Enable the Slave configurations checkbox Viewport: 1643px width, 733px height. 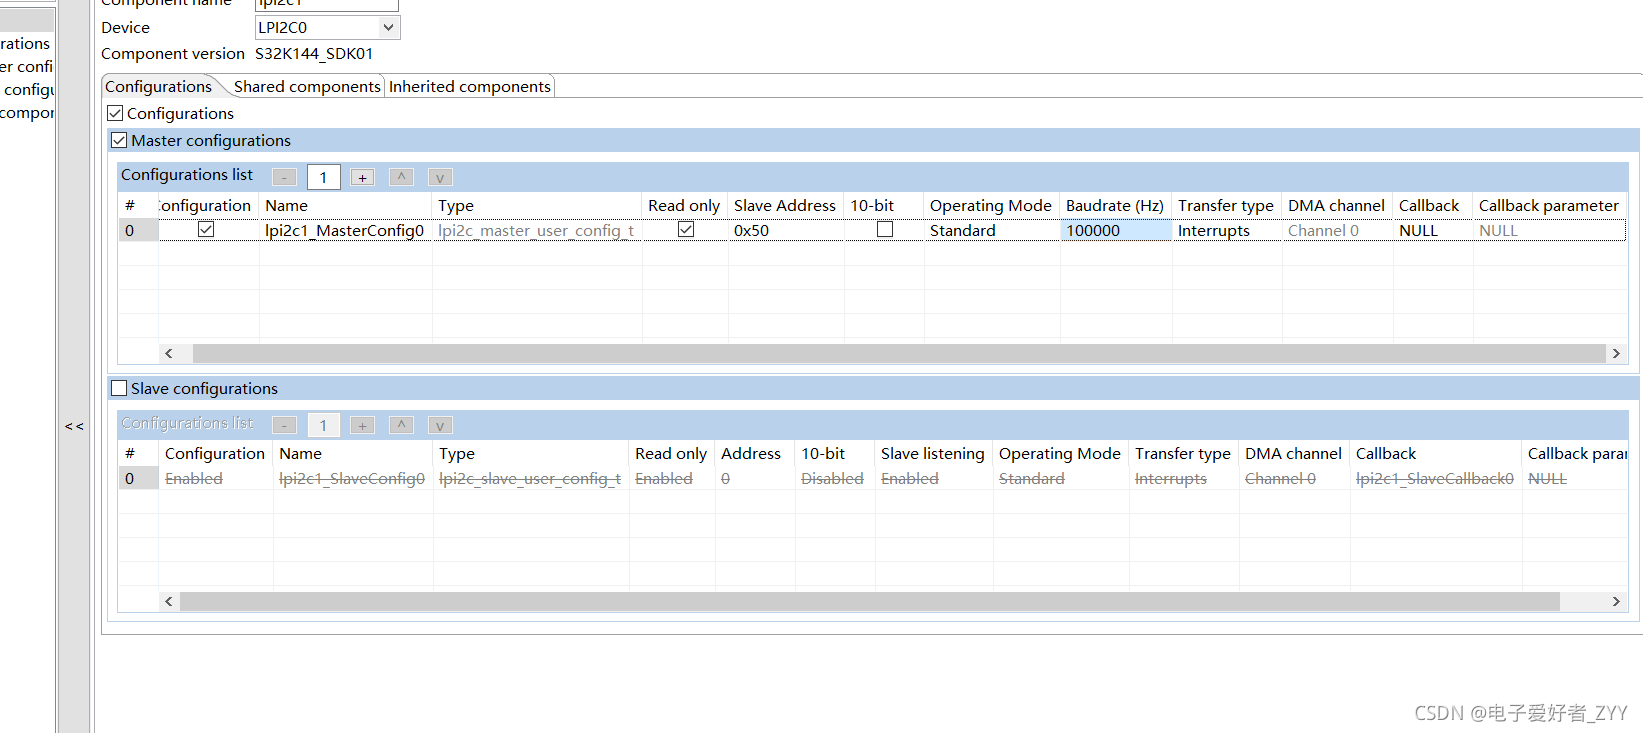(x=119, y=388)
